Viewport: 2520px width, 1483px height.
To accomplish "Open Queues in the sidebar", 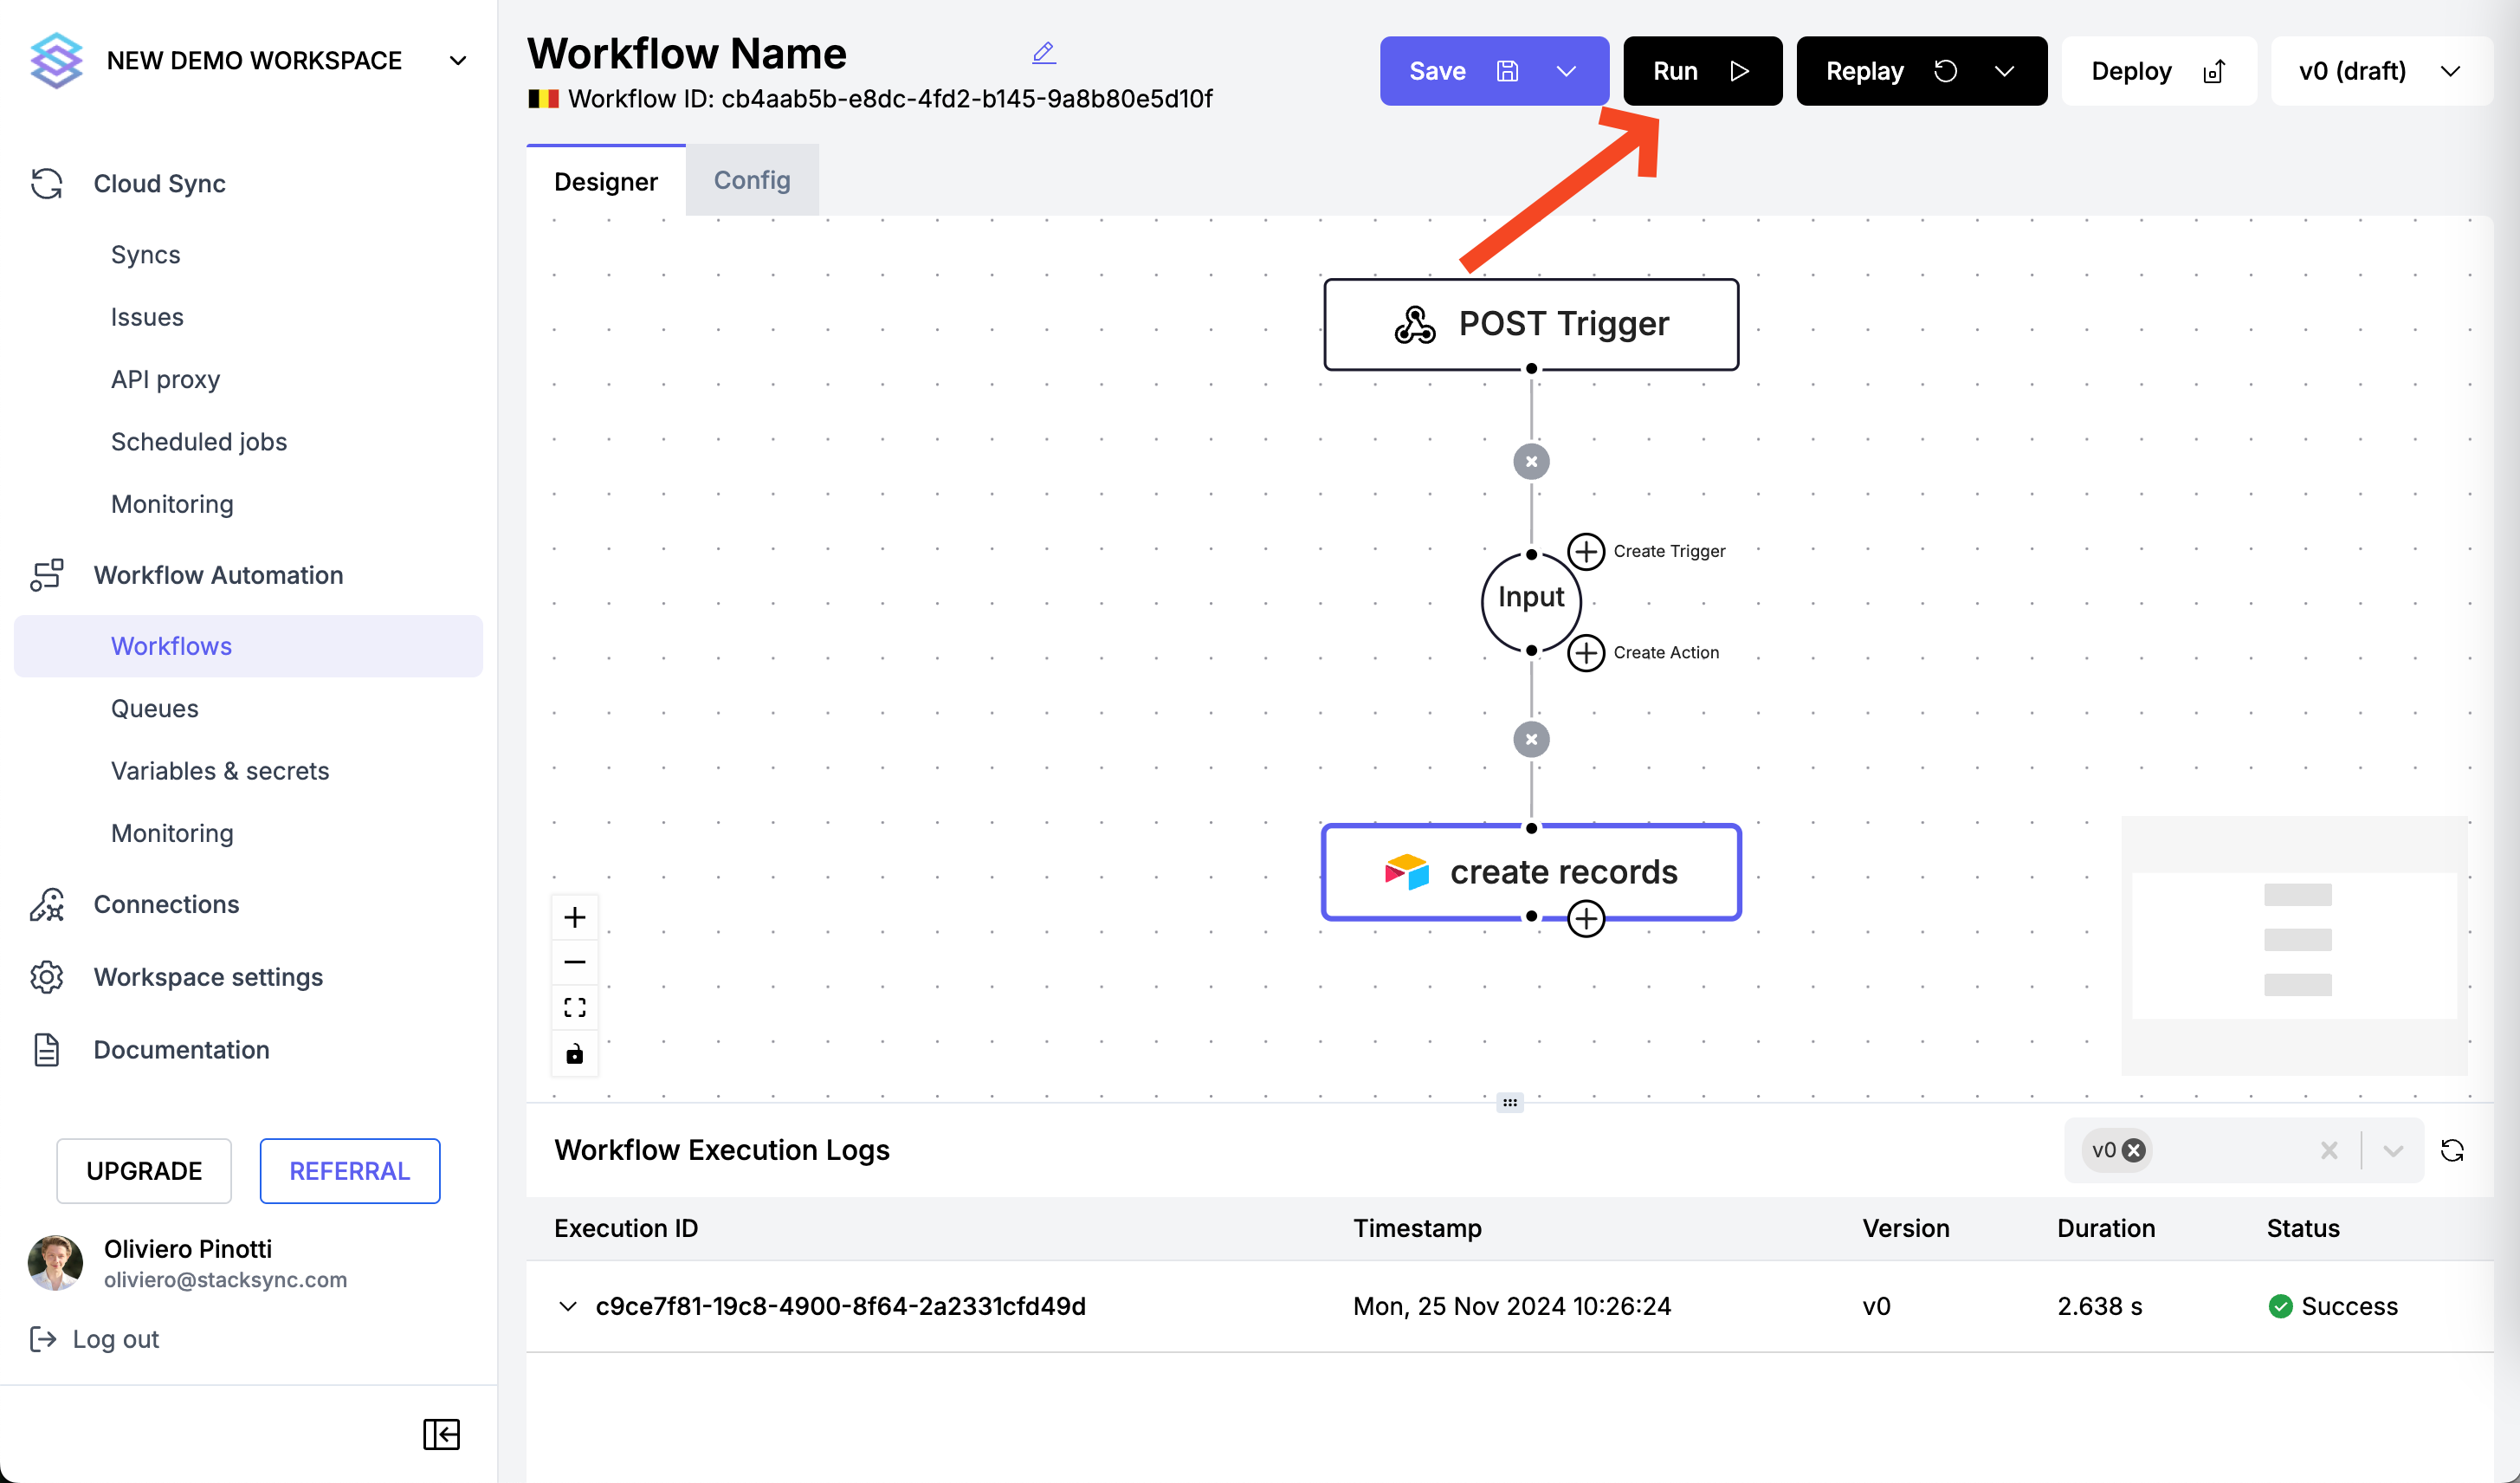I will (154, 708).
